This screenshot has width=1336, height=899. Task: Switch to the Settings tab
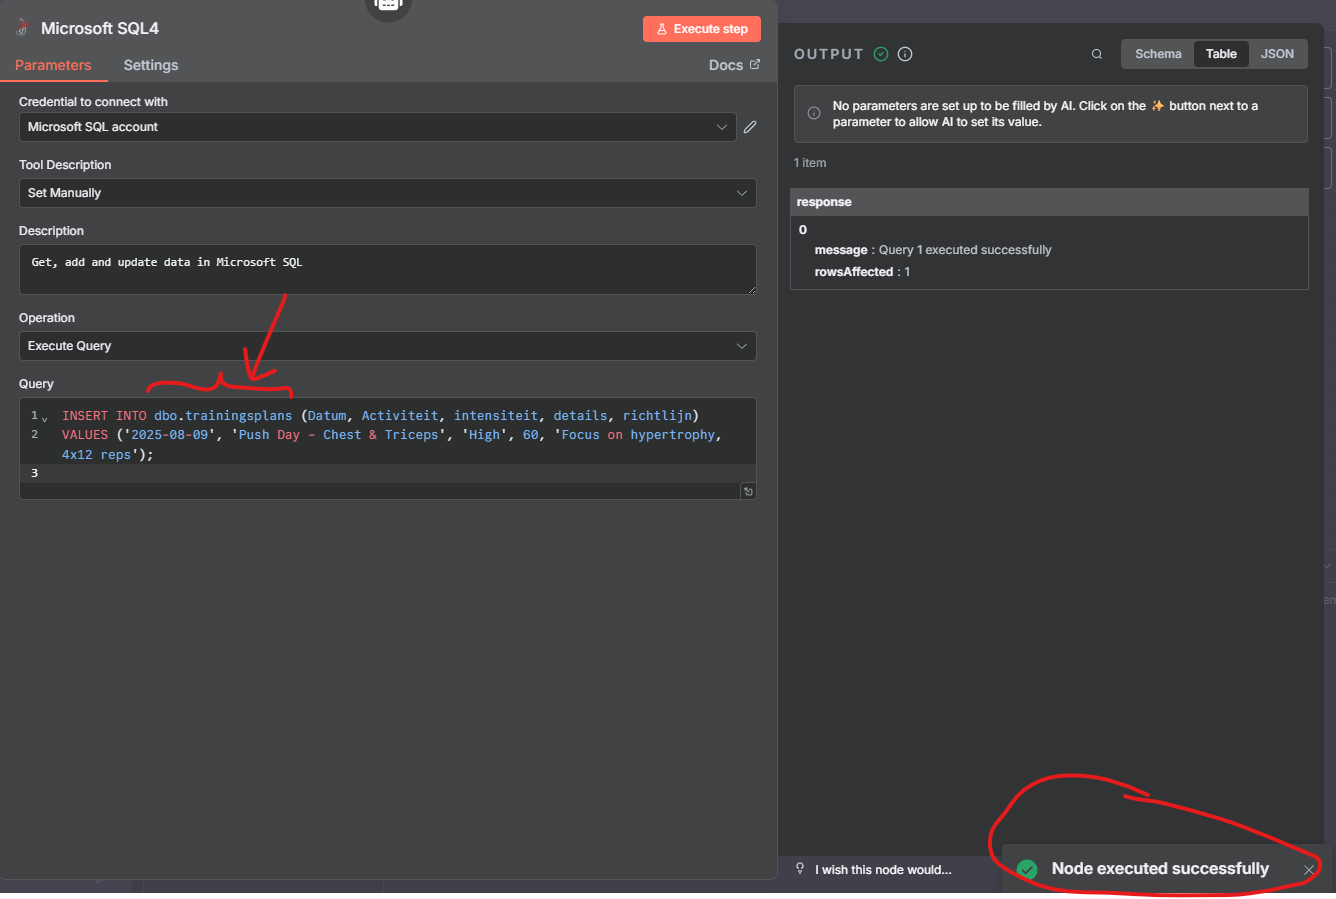150,65
